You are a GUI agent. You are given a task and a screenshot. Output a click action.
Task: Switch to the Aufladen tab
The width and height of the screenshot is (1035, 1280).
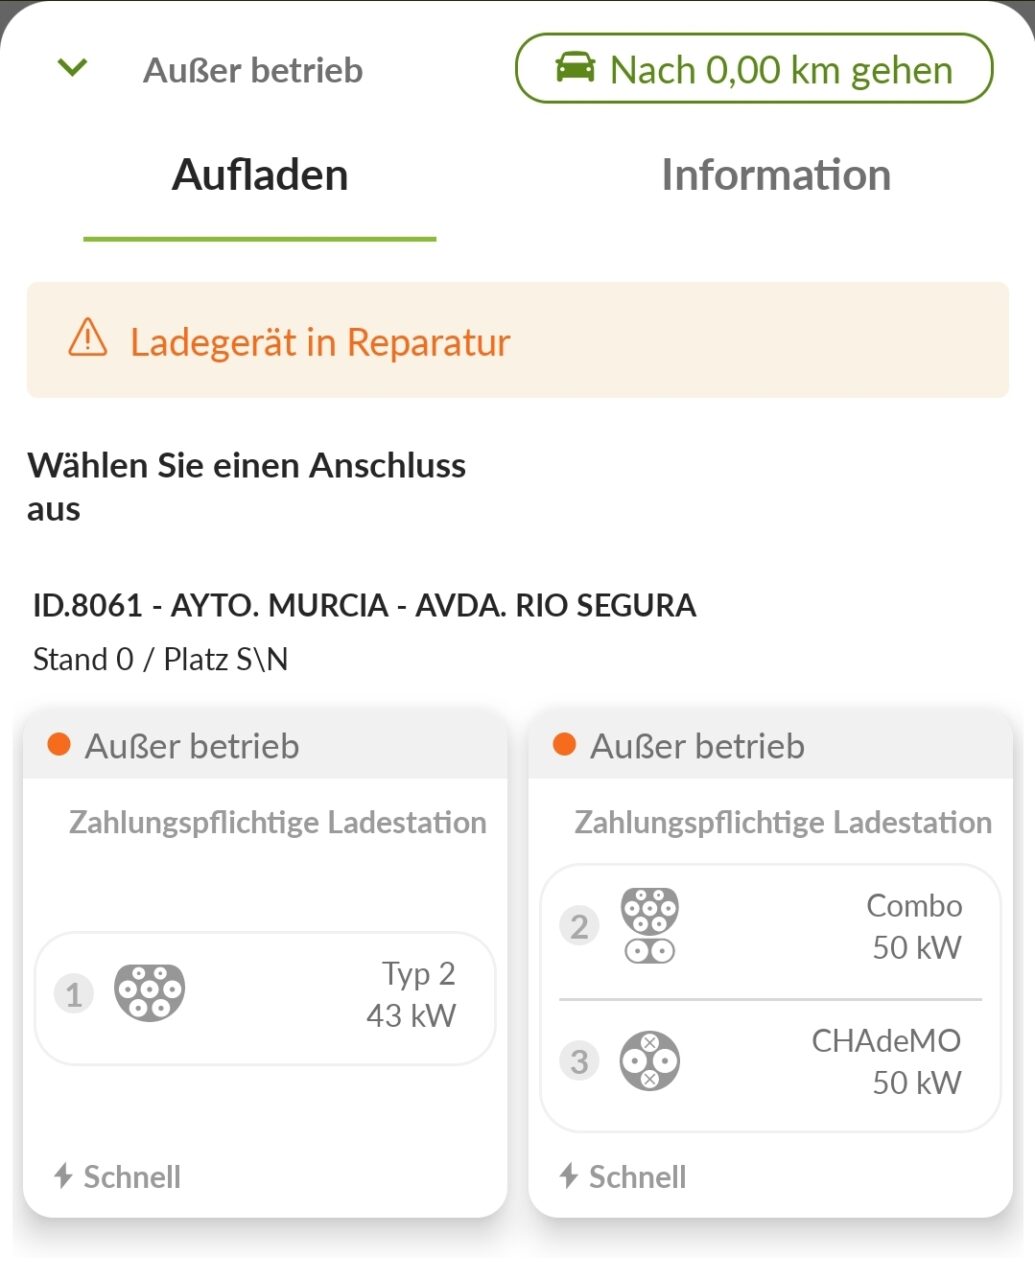coord(260,176)
